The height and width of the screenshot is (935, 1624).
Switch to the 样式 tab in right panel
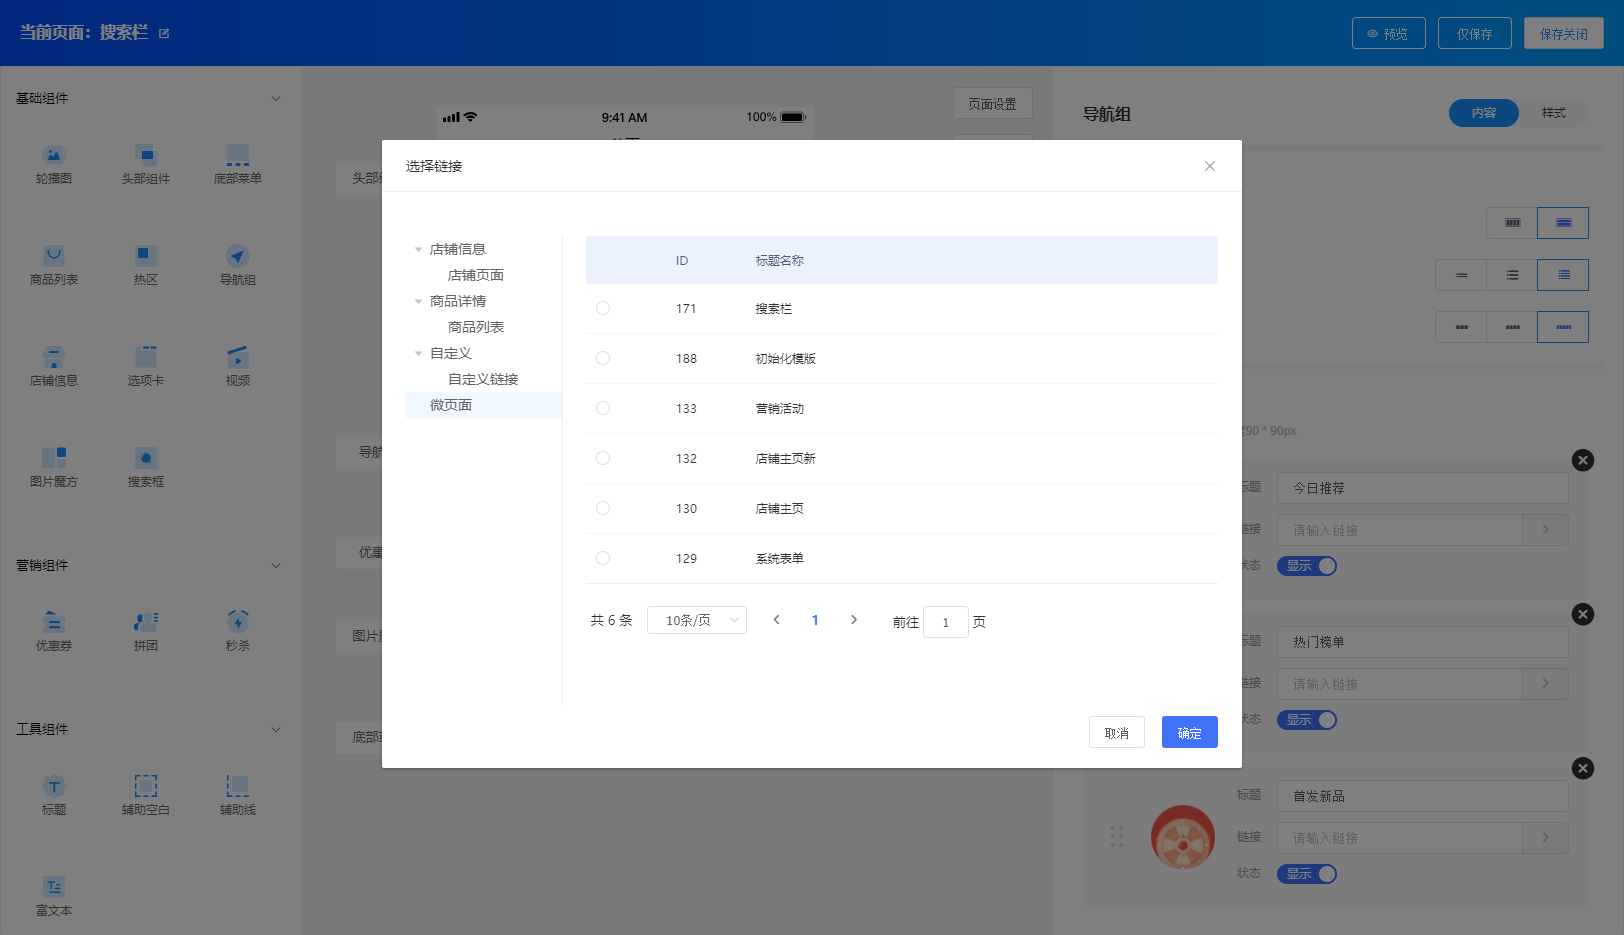tap(1553, 113)
